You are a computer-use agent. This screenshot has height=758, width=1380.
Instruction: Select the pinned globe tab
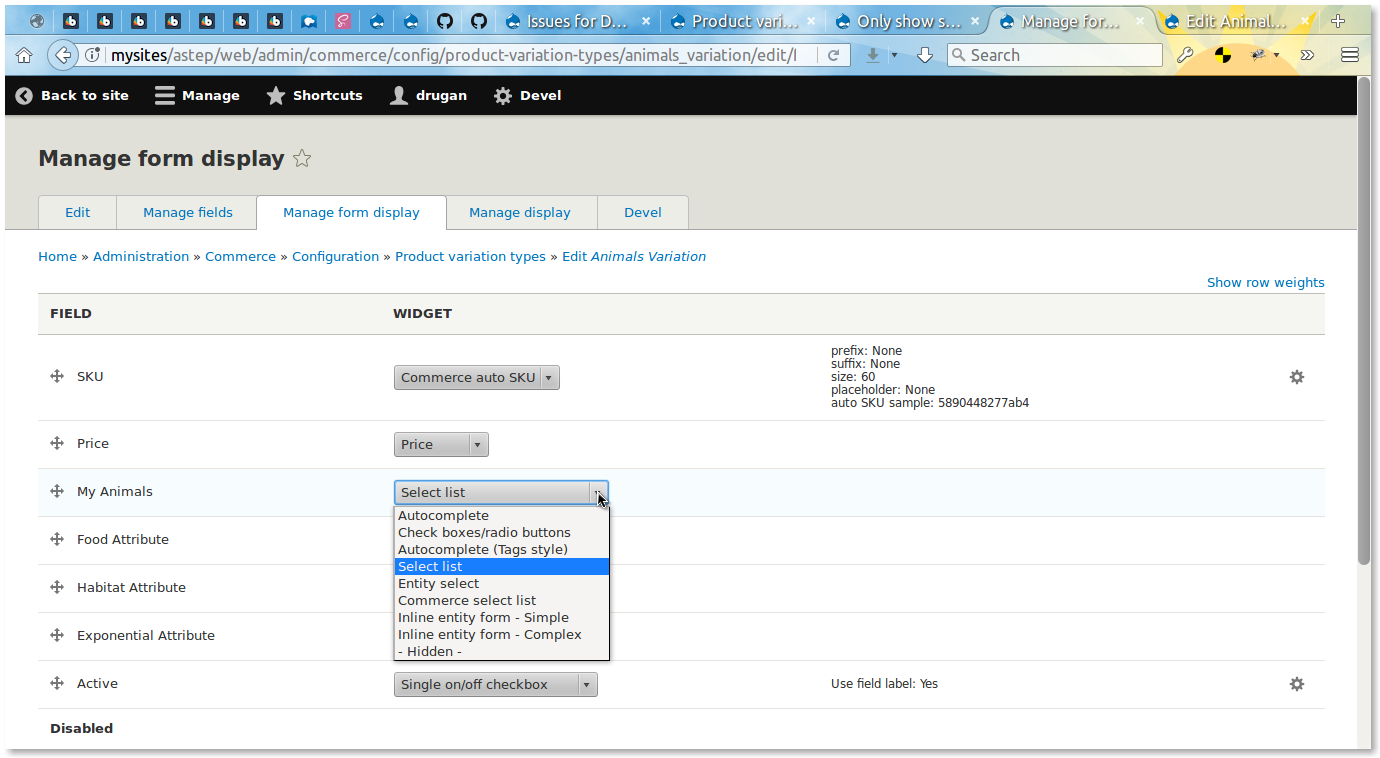tap(37, 21)
